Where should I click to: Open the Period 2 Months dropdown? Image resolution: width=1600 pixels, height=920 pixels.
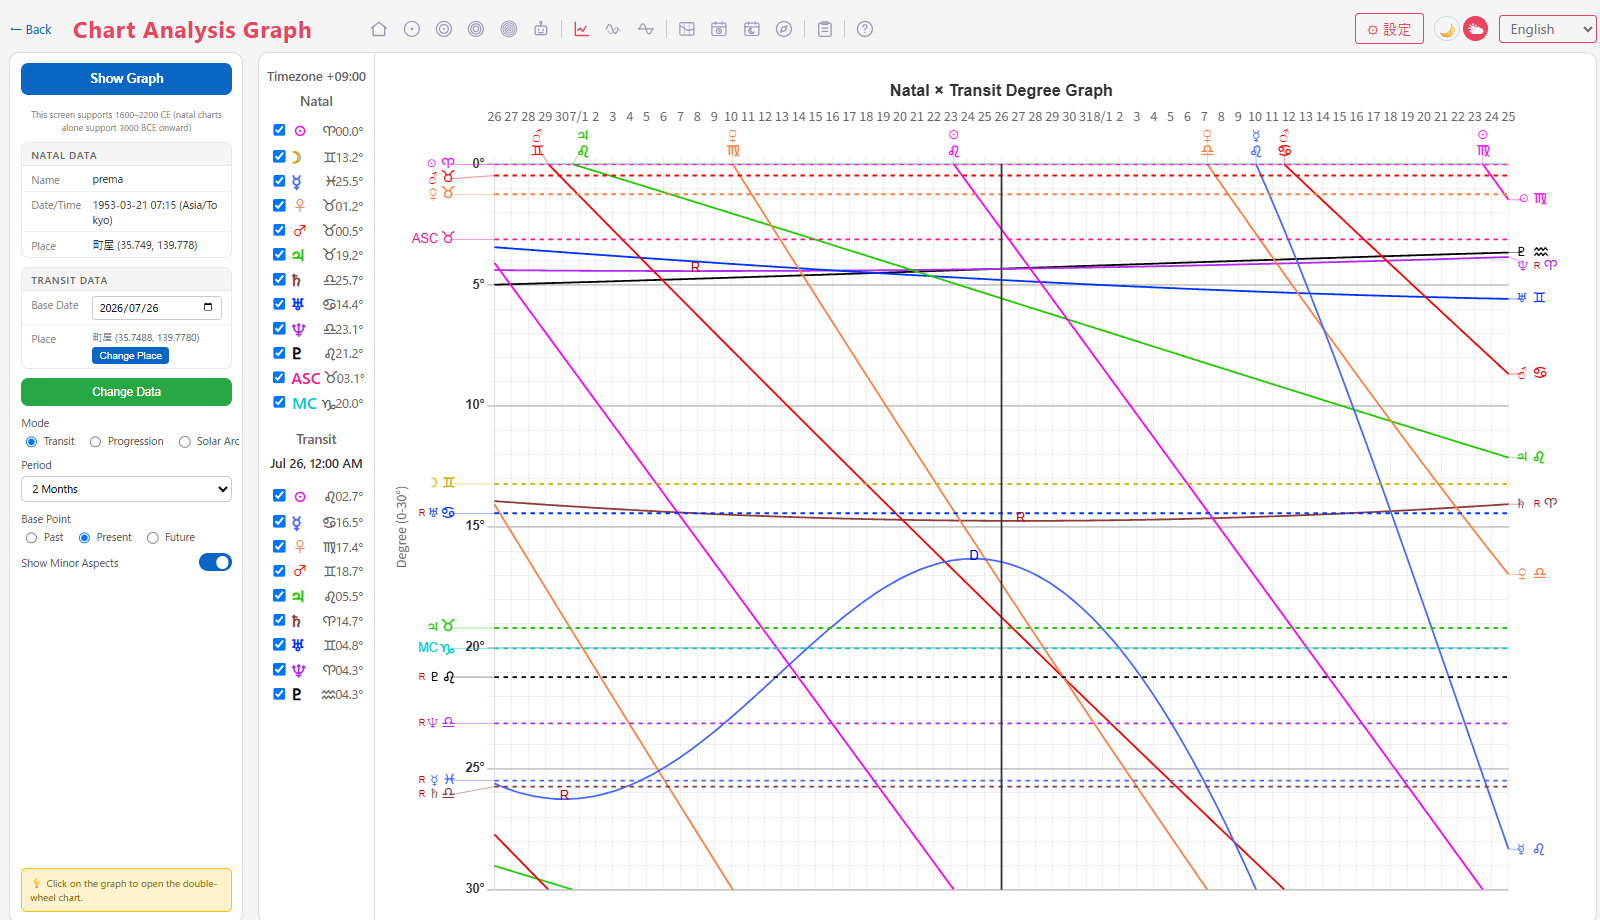(x=126, y=489)
